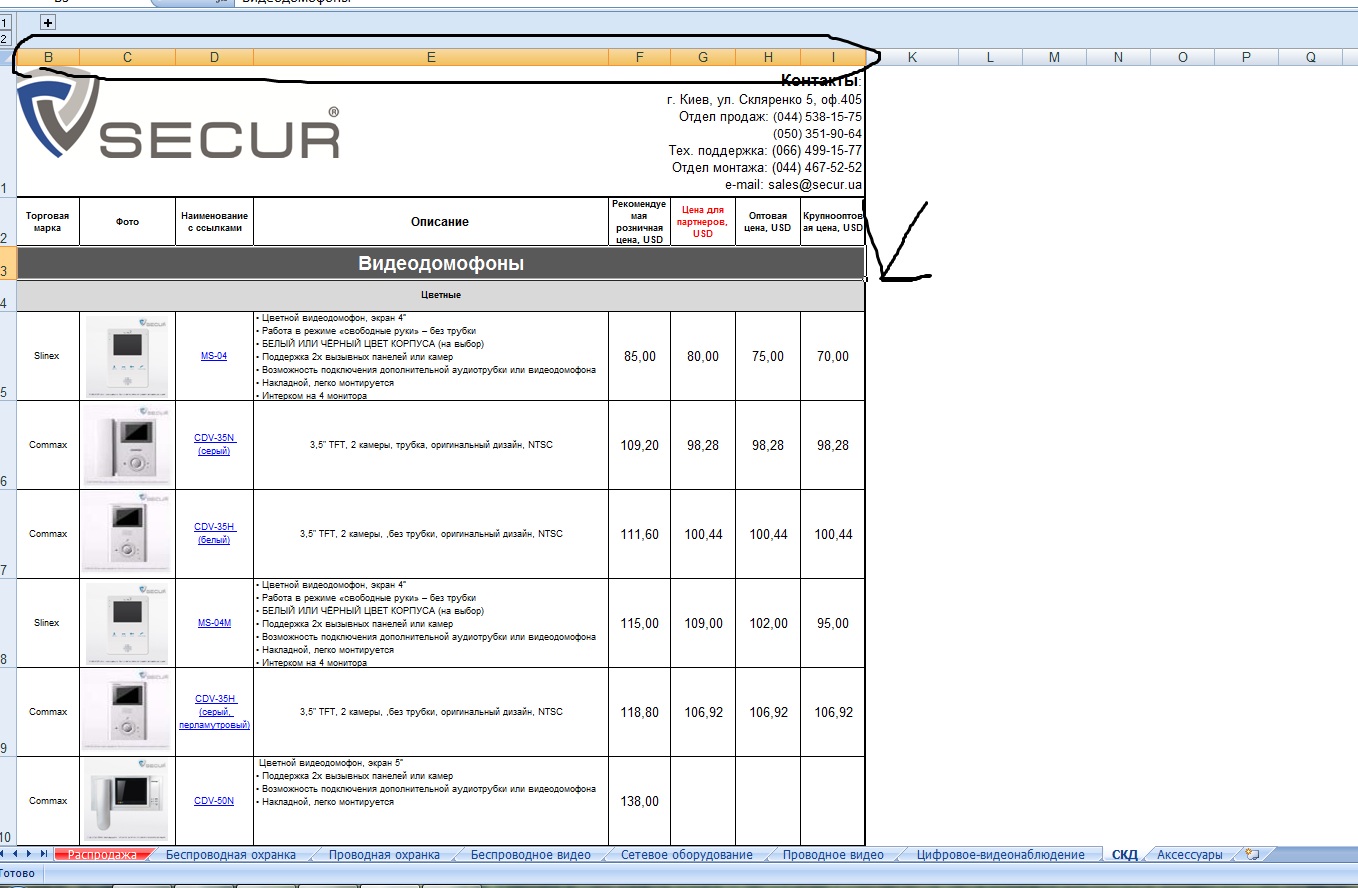This screenshot has width=1358, height=888.
Task: Switch to Сетевое оборудование sheet
Action: click(687, 855)
